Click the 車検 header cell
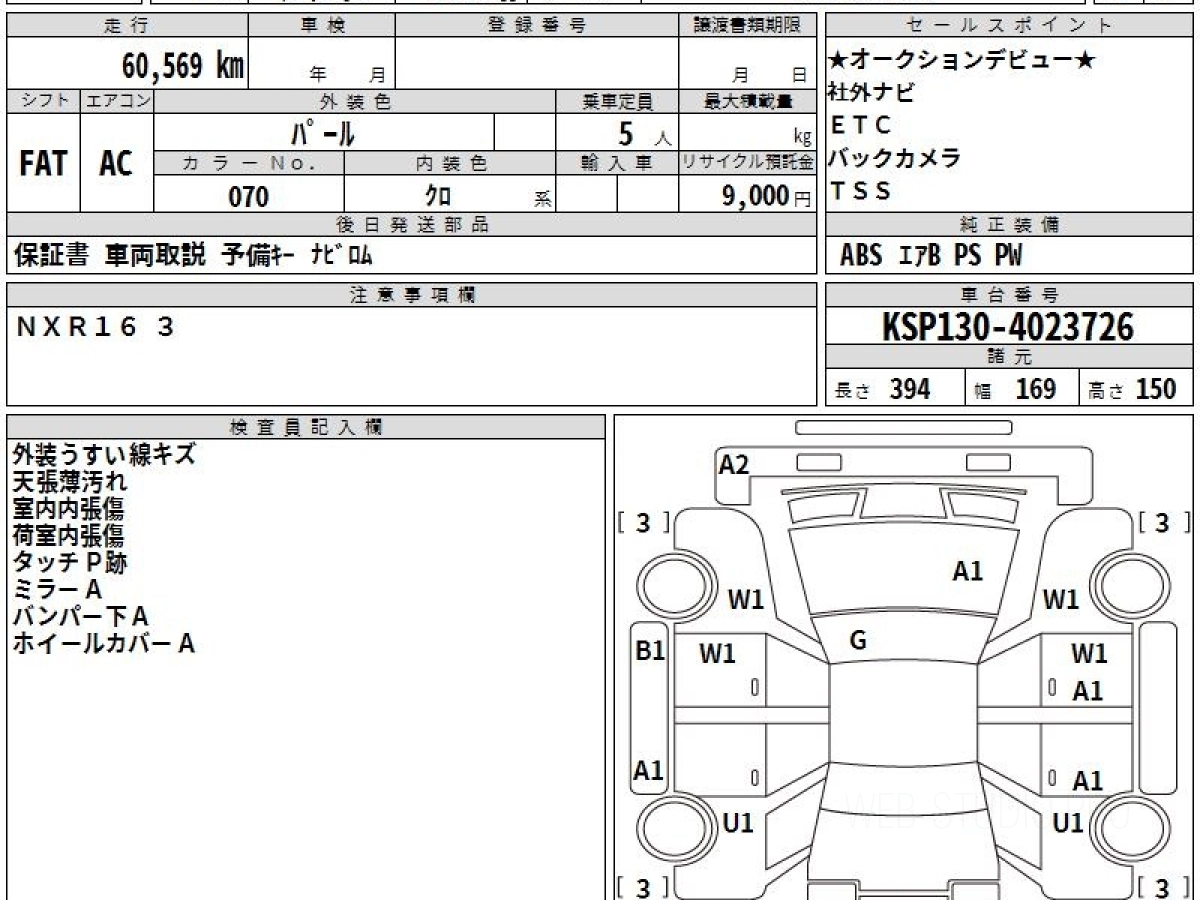 tap(322, 26)
